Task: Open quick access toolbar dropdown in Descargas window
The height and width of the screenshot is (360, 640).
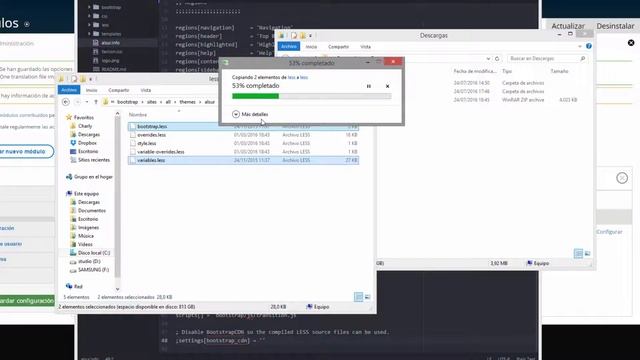Action: (x=311, y=36)
